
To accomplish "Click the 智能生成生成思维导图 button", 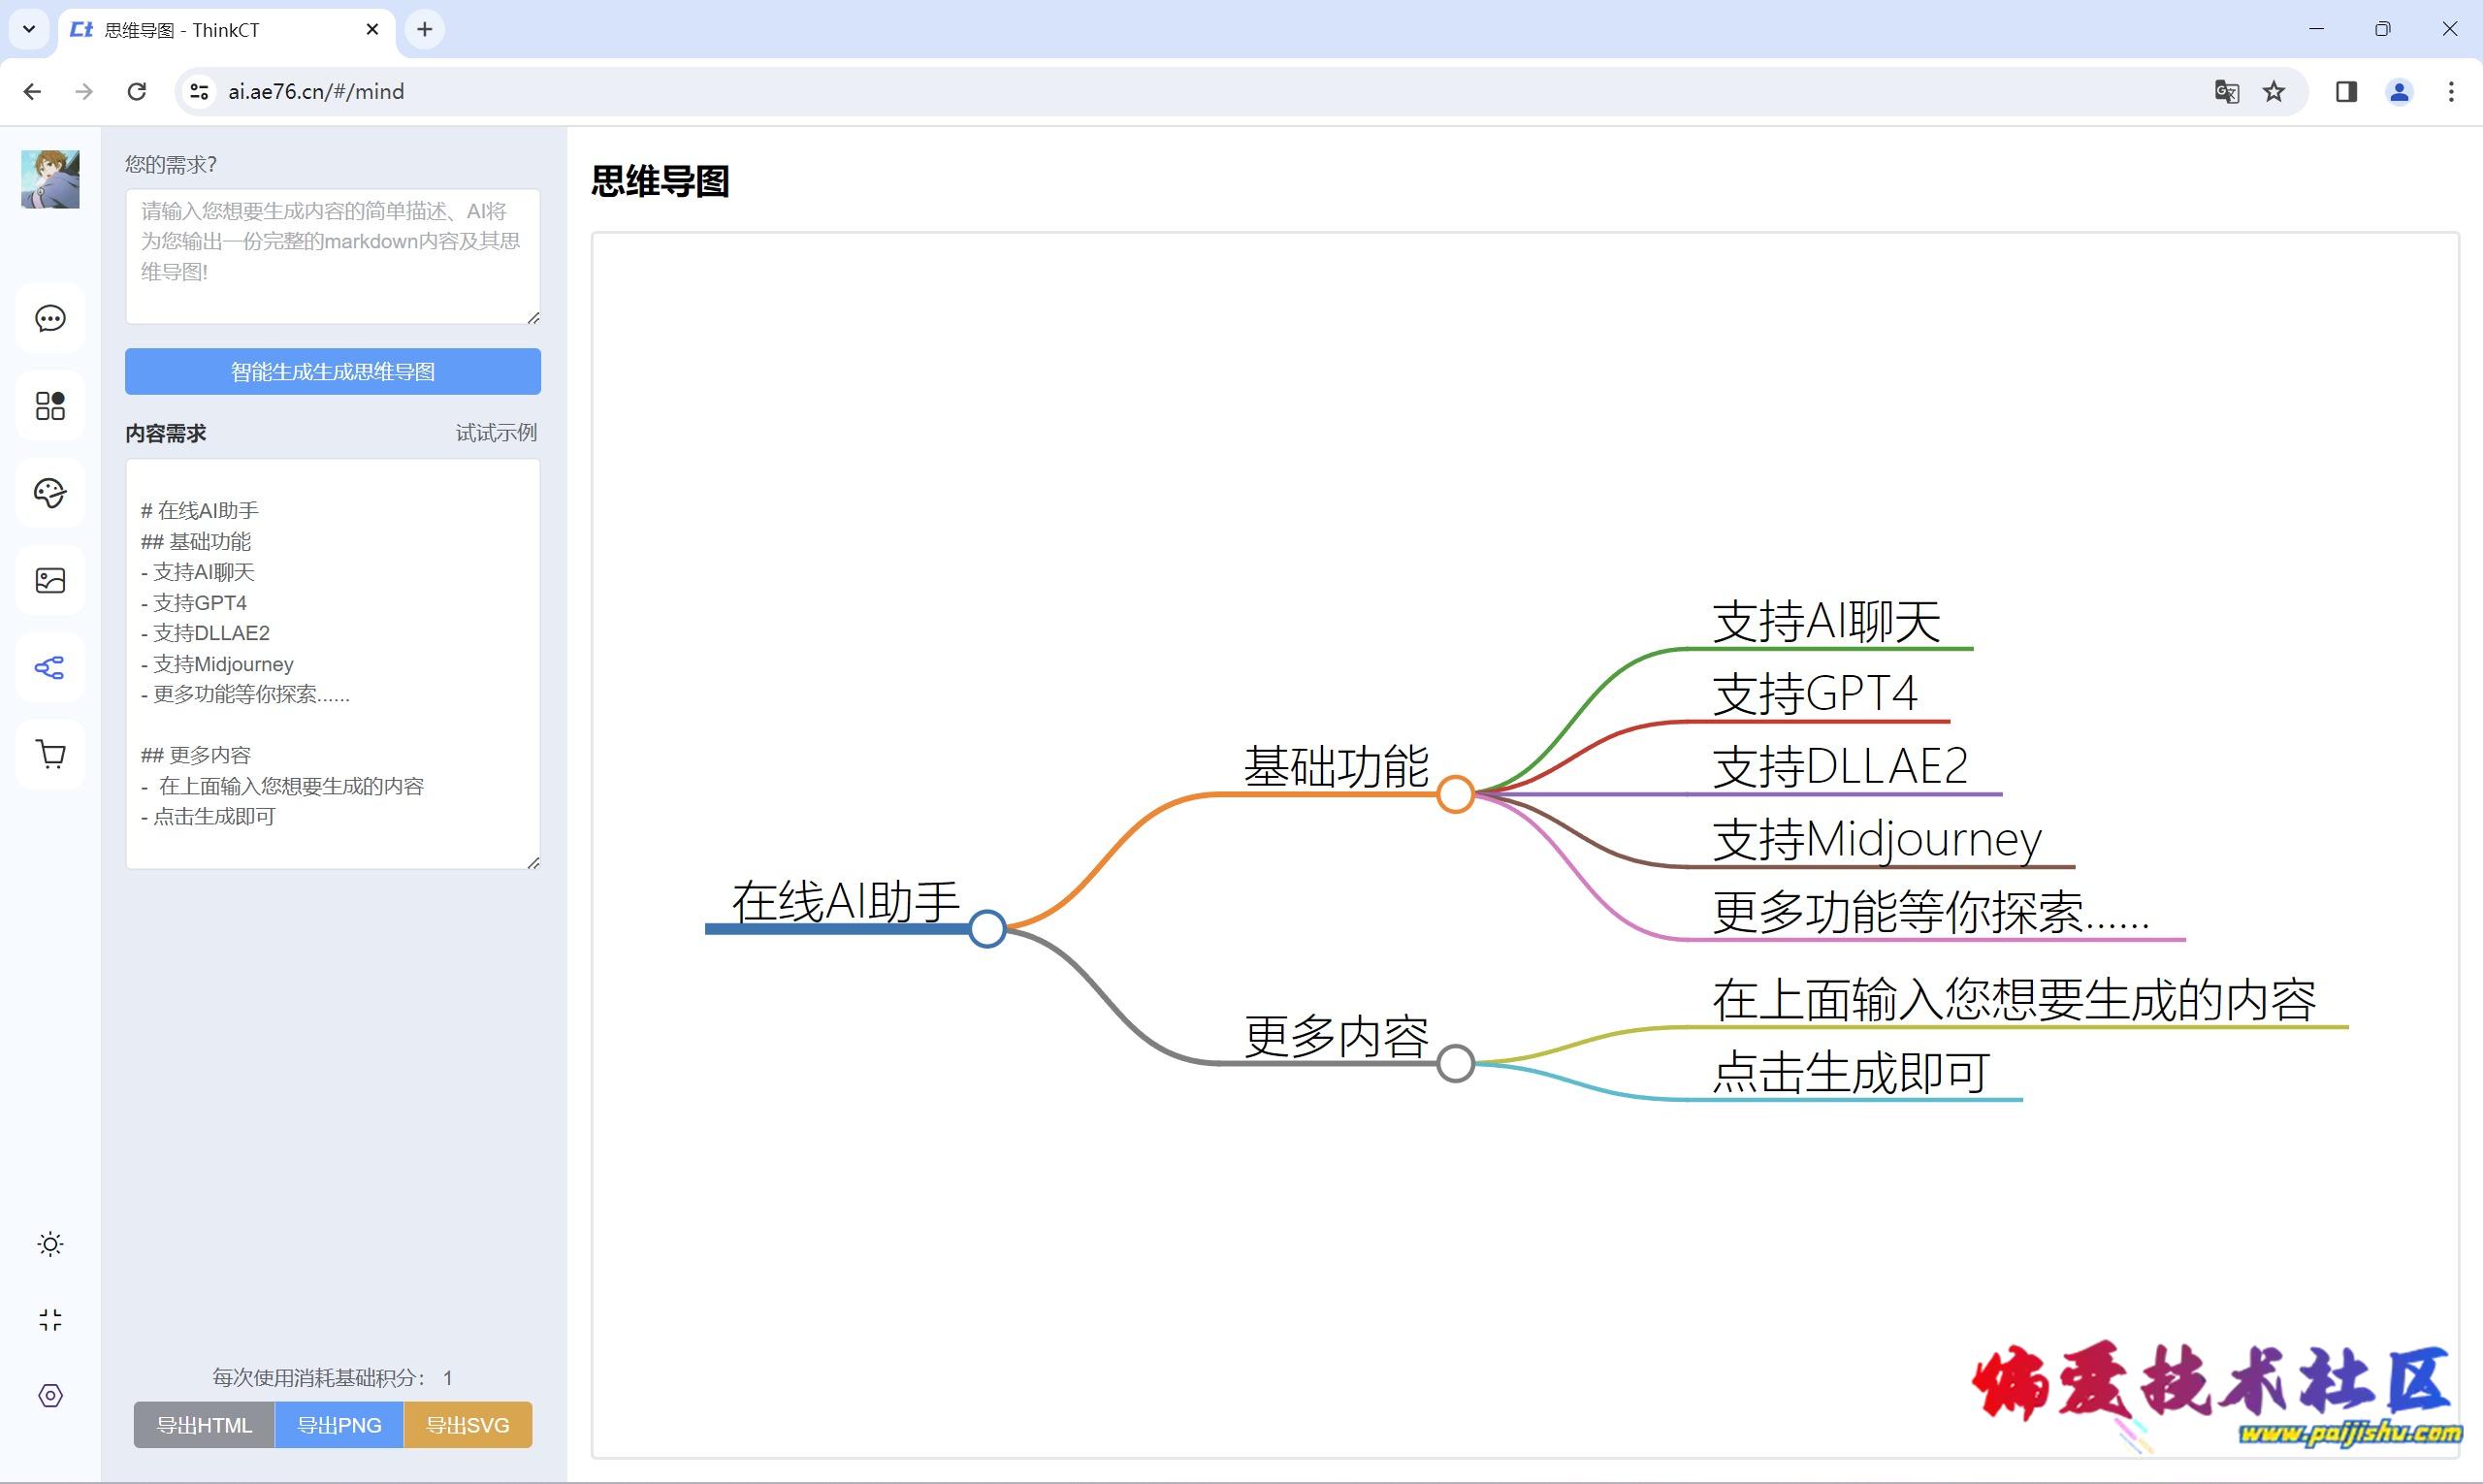I will pyautogui.click(x=333, y=371).
